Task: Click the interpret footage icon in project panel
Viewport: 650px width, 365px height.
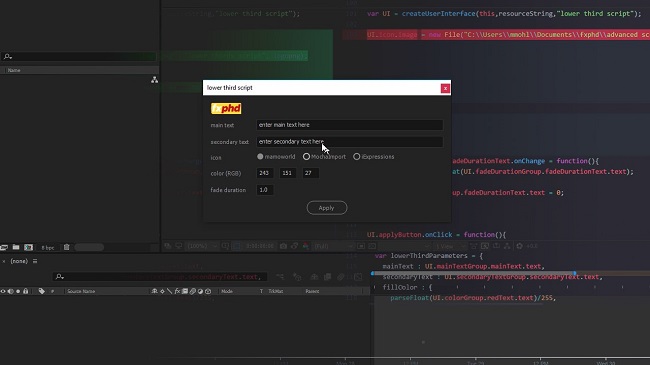Action: point(4,247)
